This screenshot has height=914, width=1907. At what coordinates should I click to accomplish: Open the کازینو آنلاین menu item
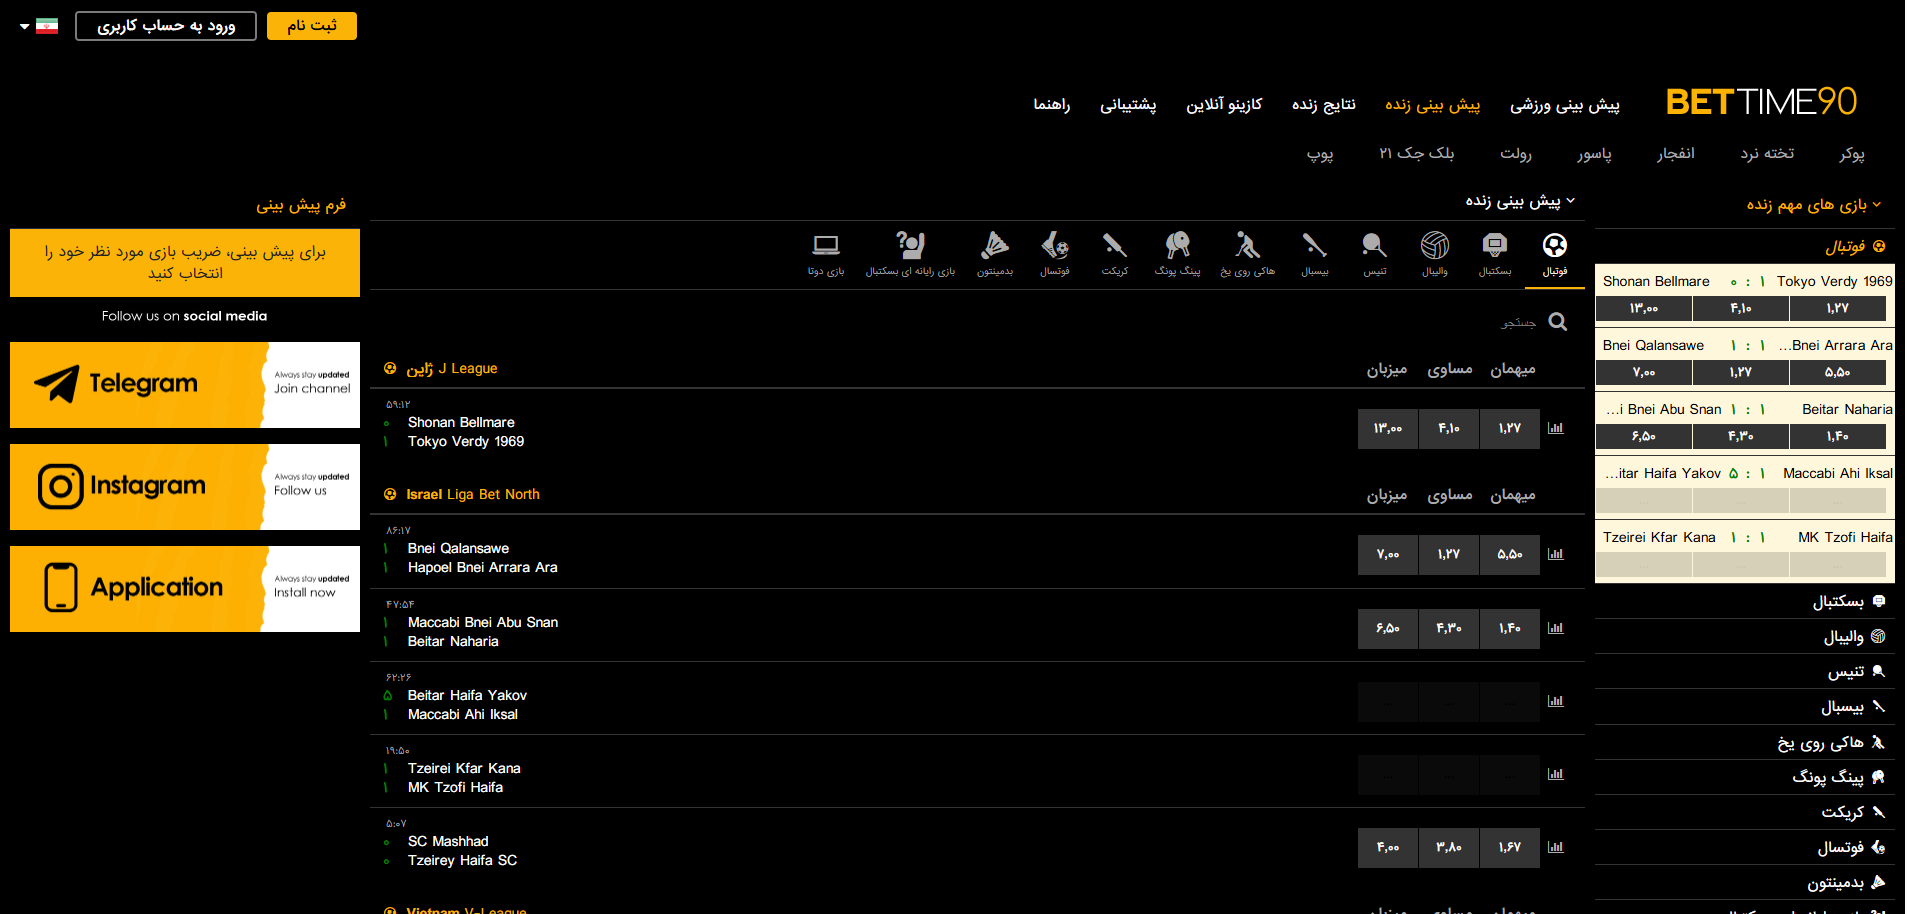[x=1224, y=105]
